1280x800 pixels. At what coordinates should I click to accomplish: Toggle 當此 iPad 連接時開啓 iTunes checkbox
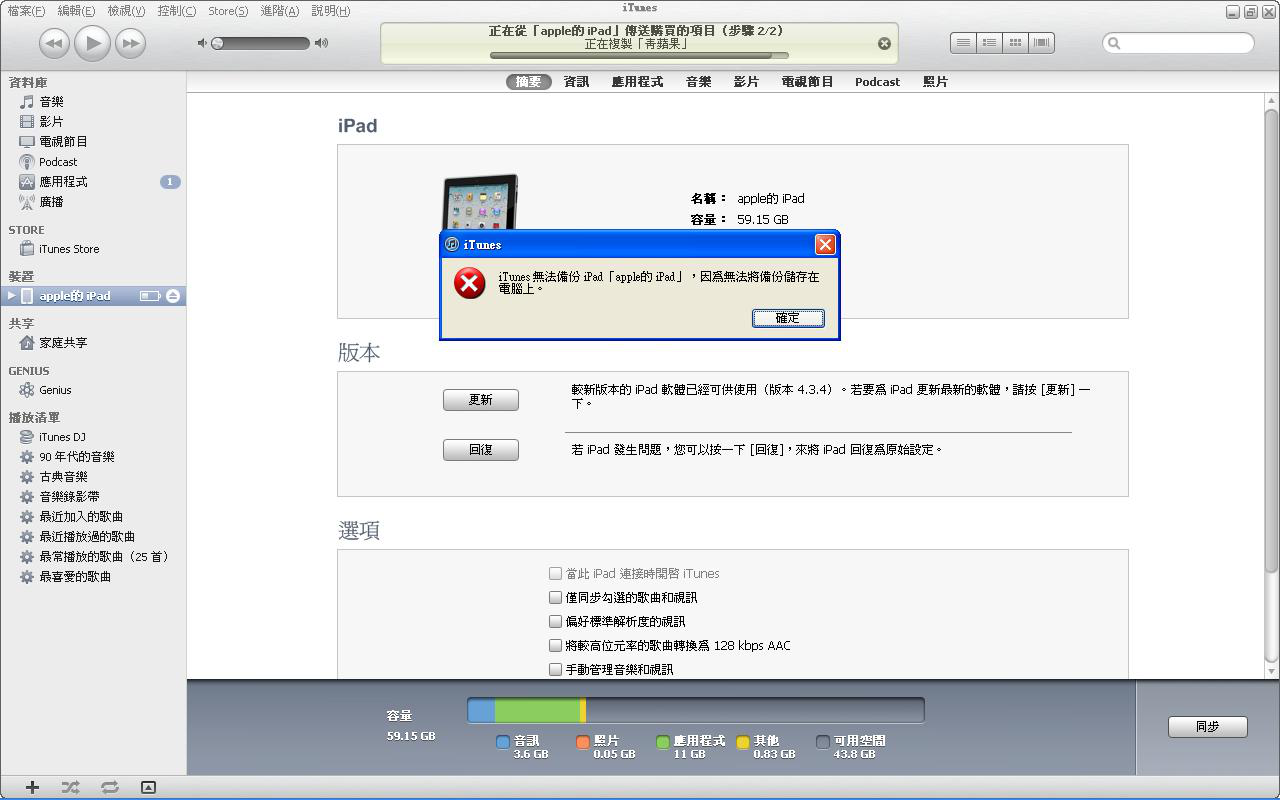[556, 573]
